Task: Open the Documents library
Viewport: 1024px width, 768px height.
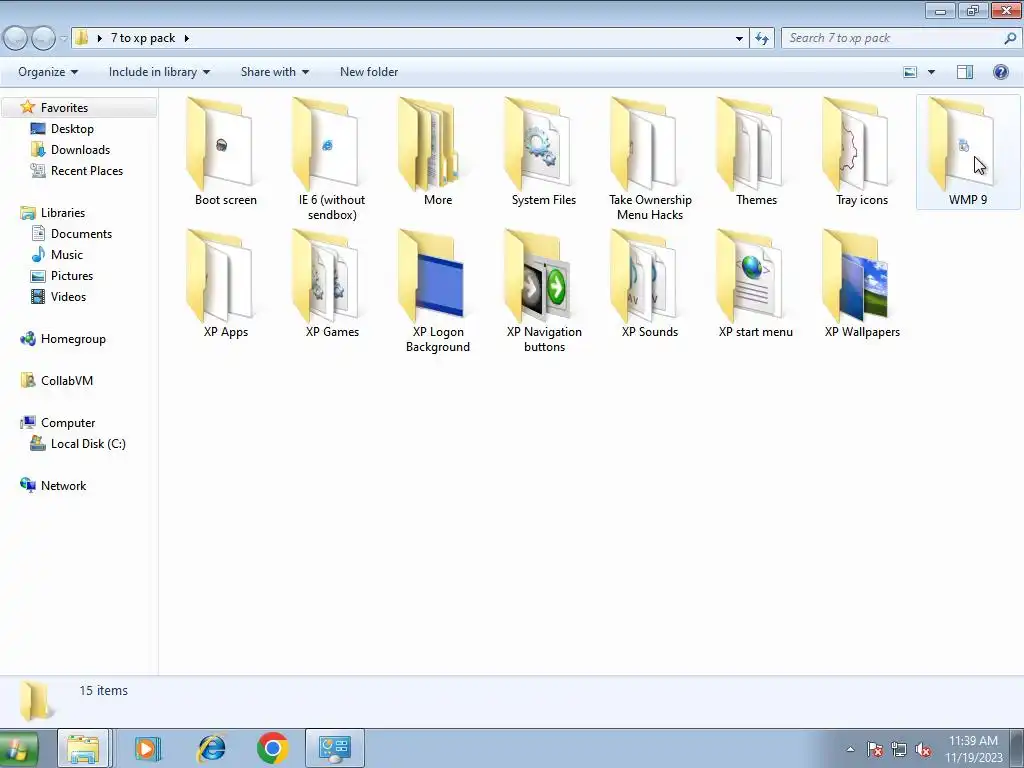Action: [x=81, y=234]
